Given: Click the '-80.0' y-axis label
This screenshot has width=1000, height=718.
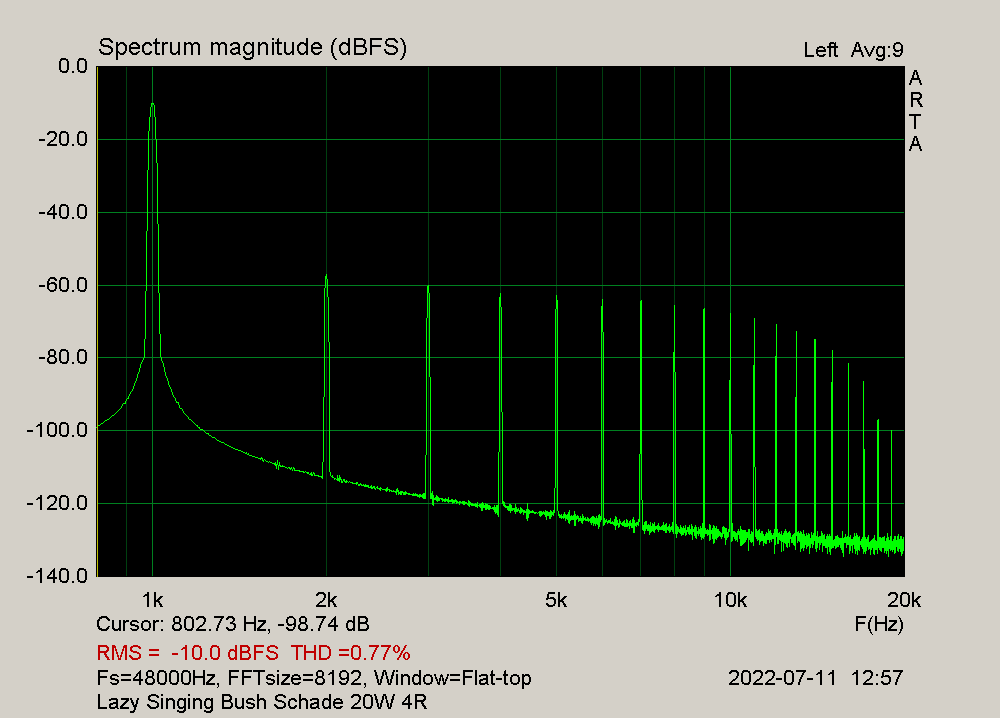Looking at the screenshot, I should tap(63, 357).
